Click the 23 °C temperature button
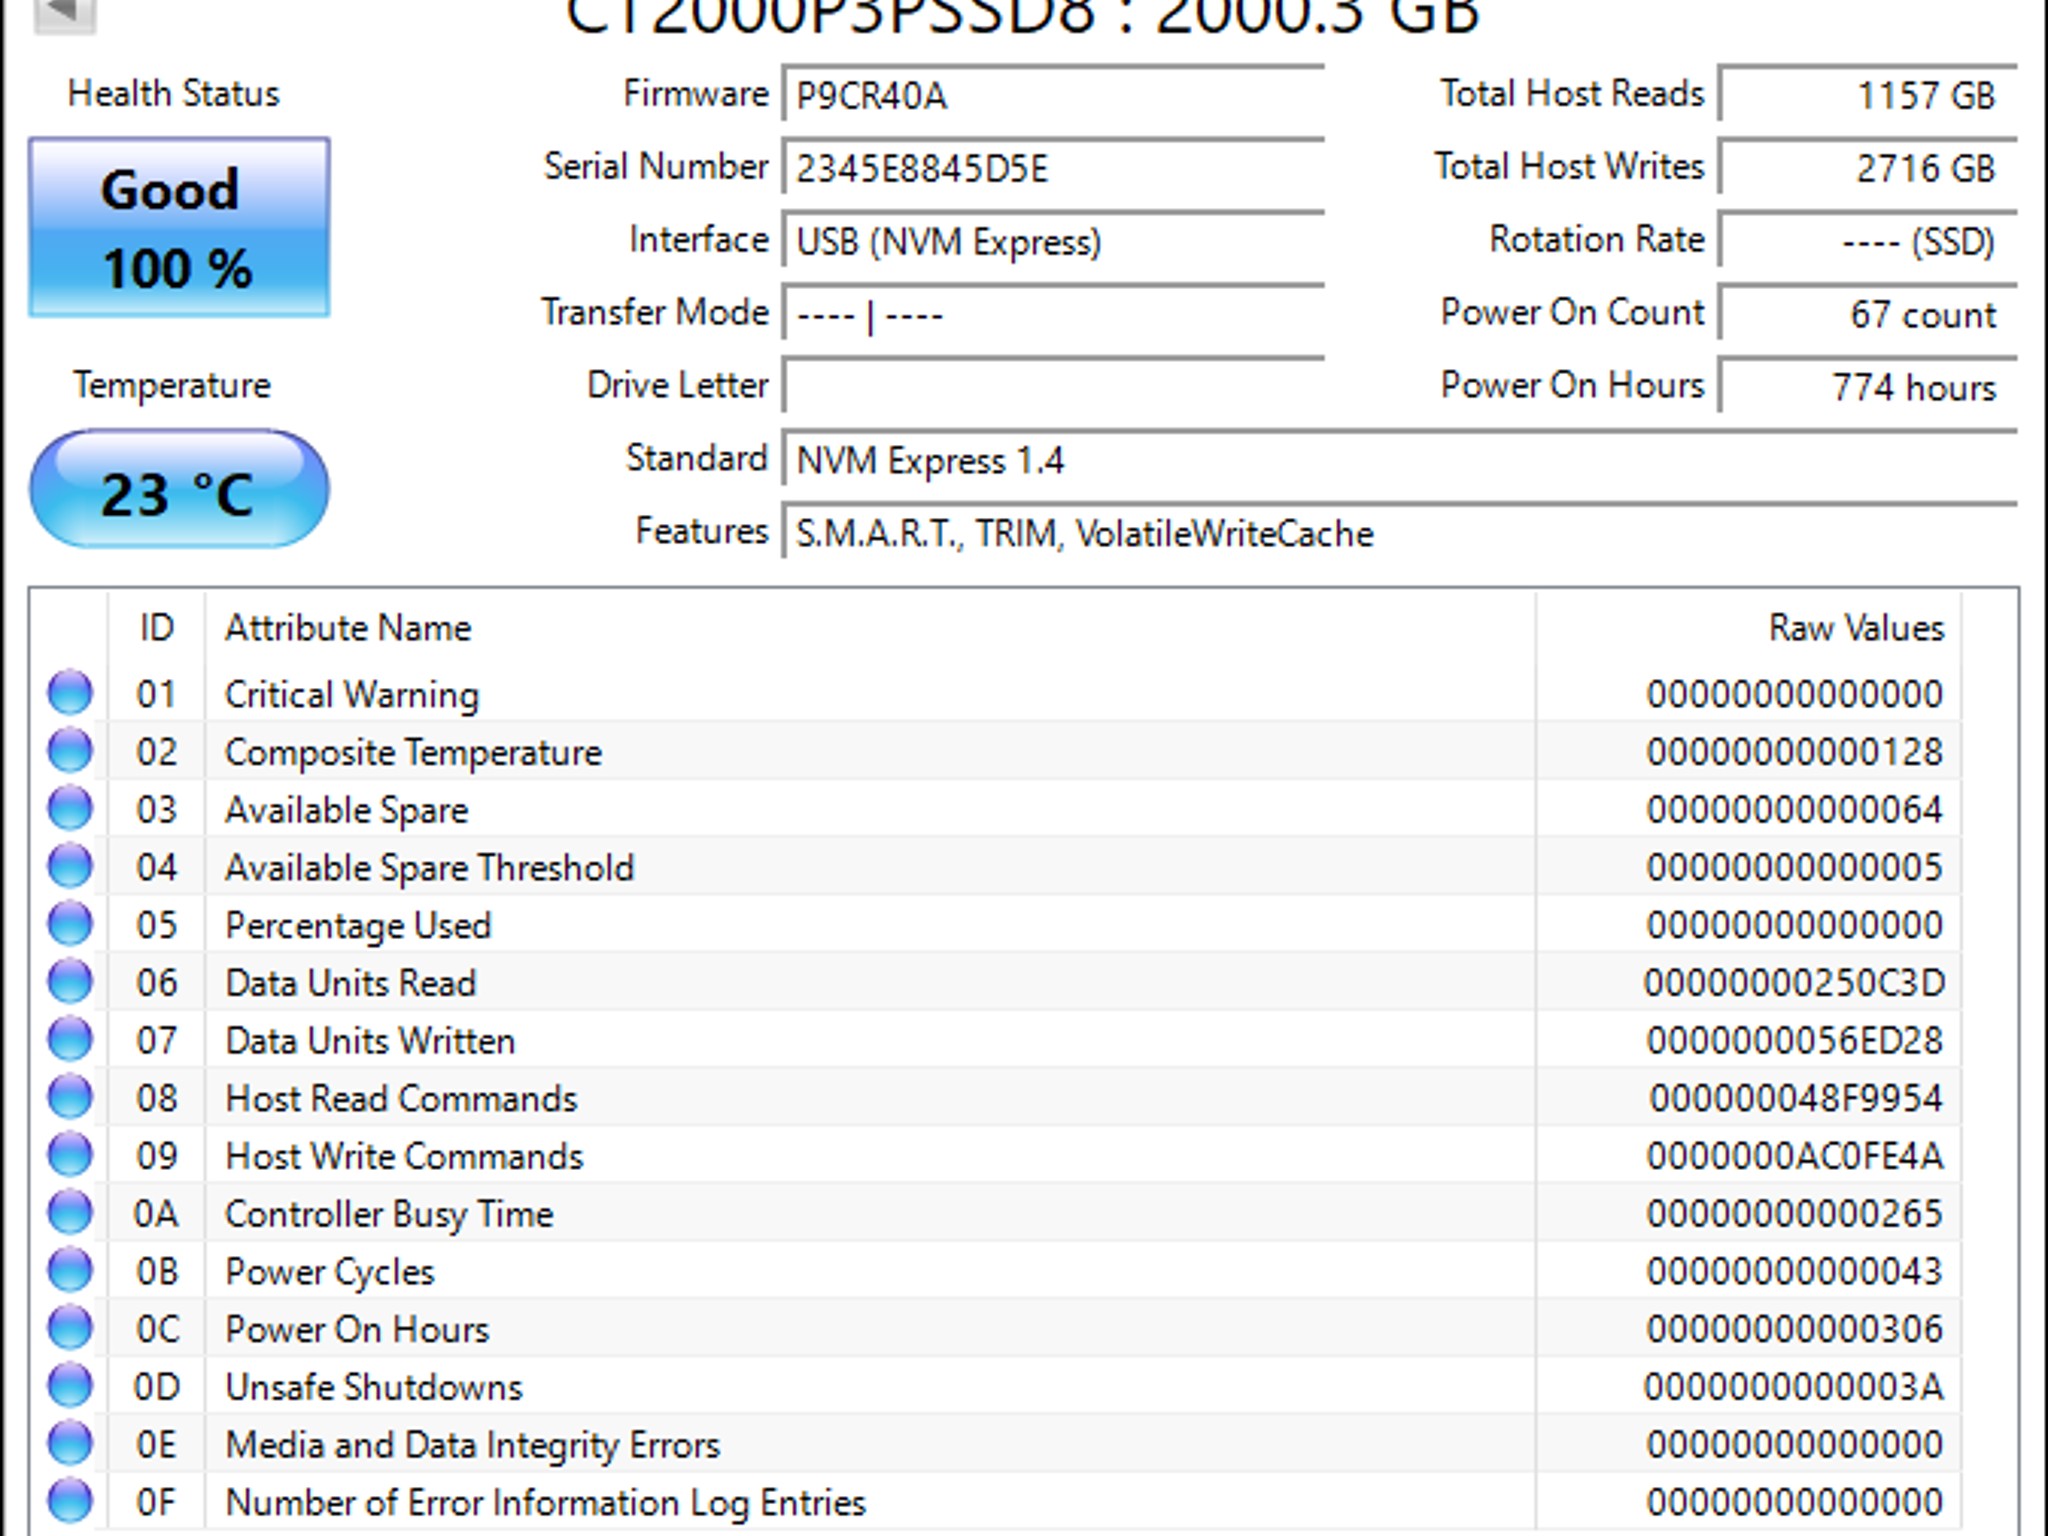2048x1536 pixels. click(x=179, y=489)
